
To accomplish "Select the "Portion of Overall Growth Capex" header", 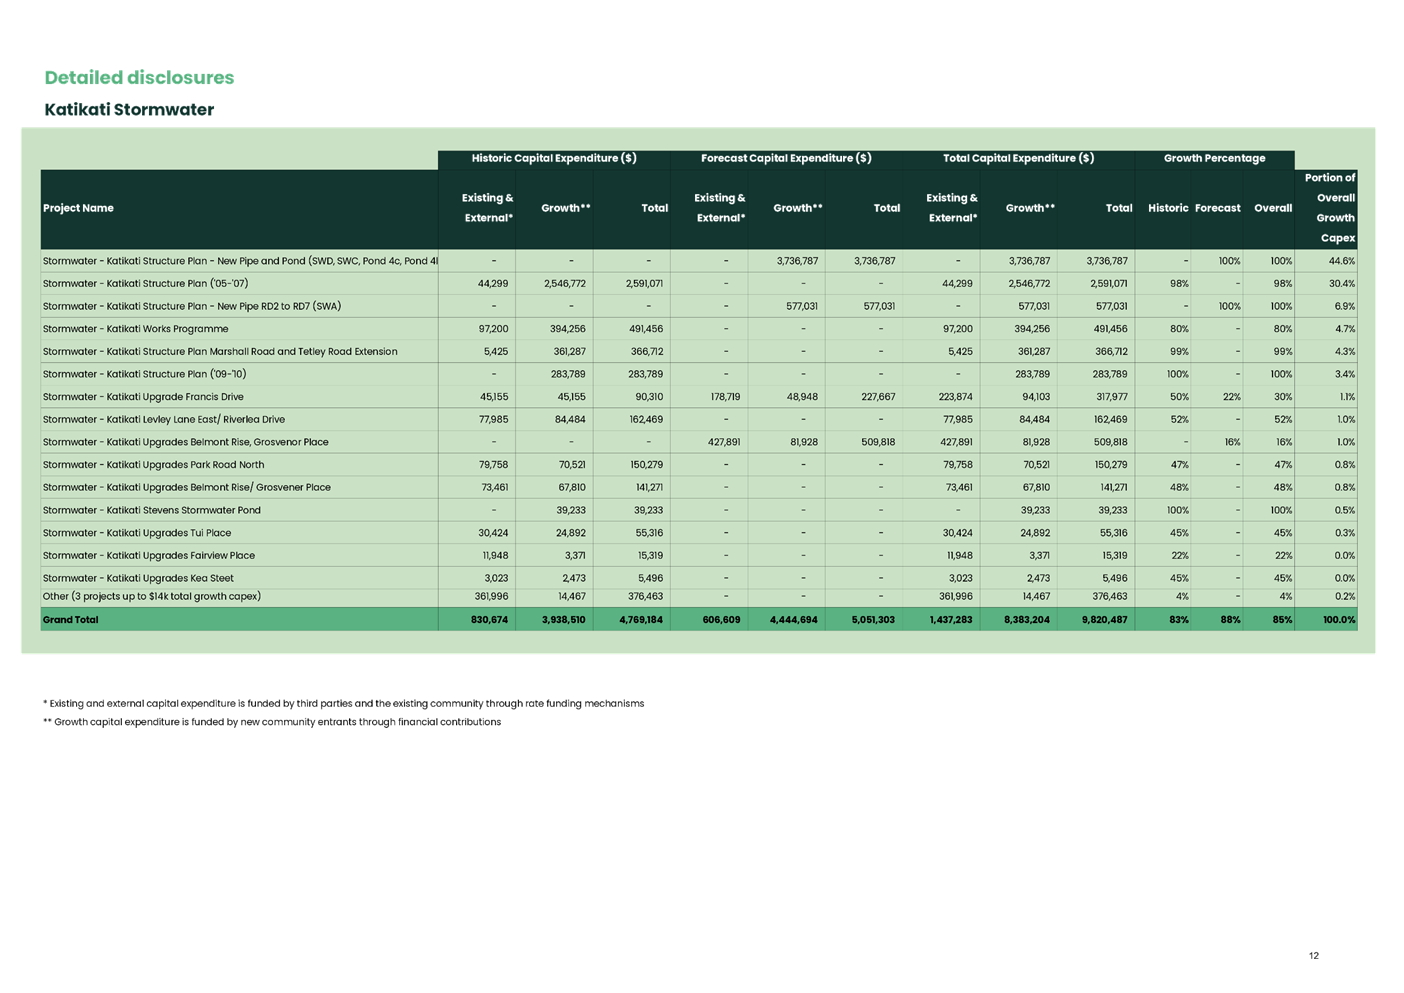I will point(1329,208).
